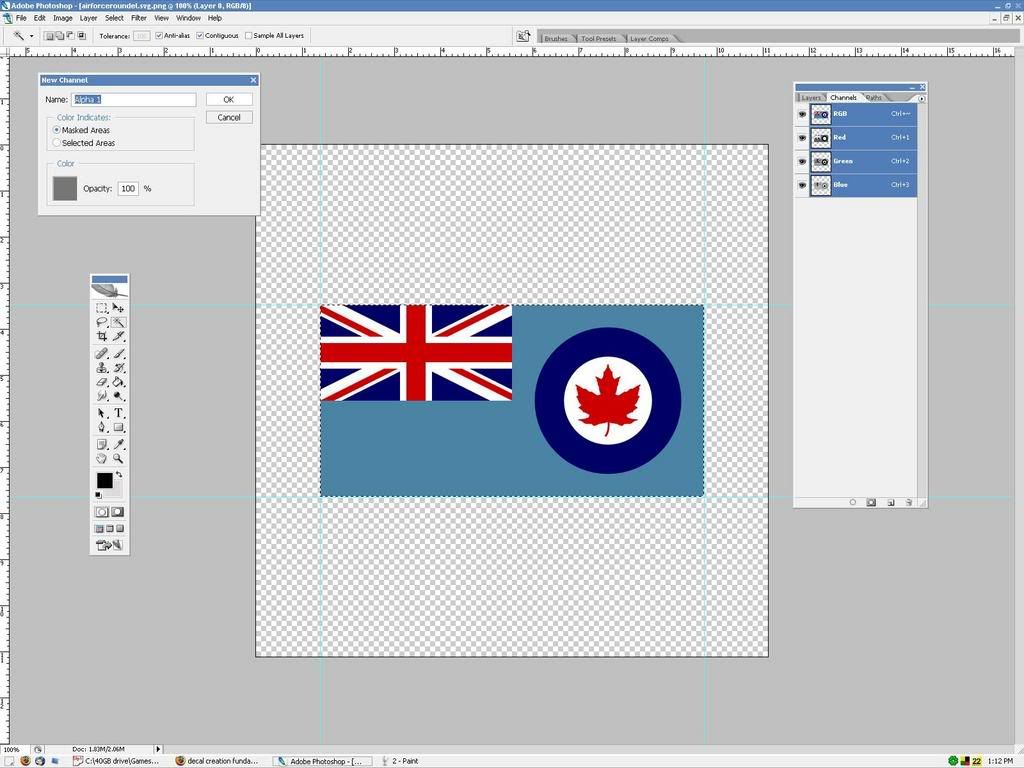Viewport: 1024px width, 768px height.
Task: Open the Filter menu
Action: pyautogui.click(x=139, y=18)
